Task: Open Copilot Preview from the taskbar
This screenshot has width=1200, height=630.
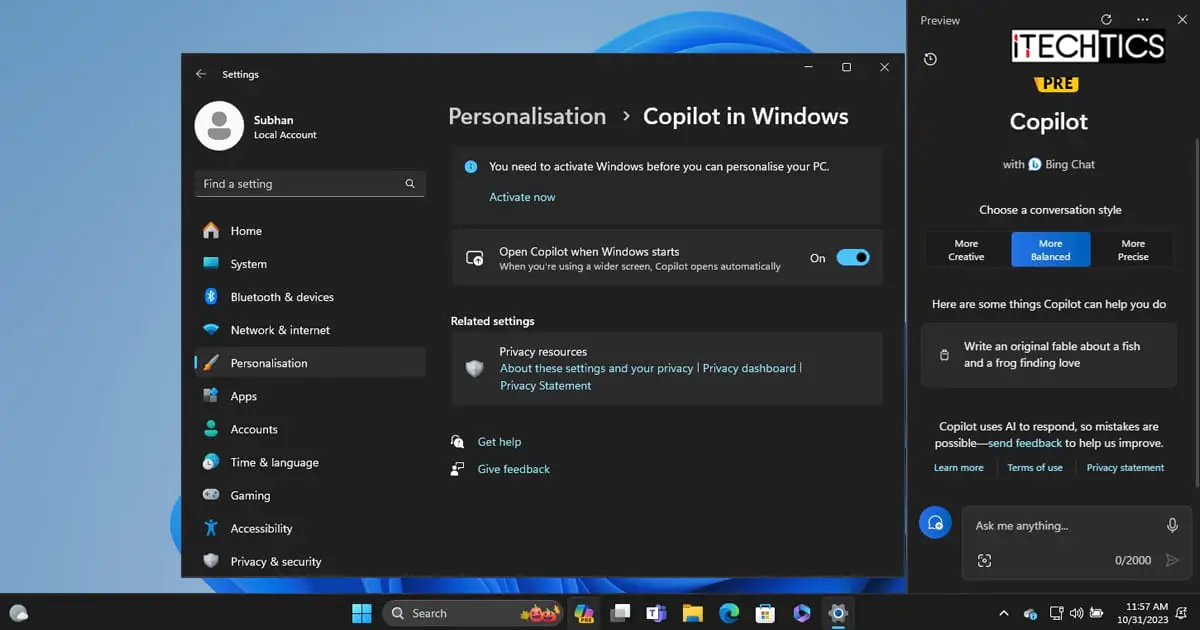Action: pyautogui.click(x=584, y=613)
